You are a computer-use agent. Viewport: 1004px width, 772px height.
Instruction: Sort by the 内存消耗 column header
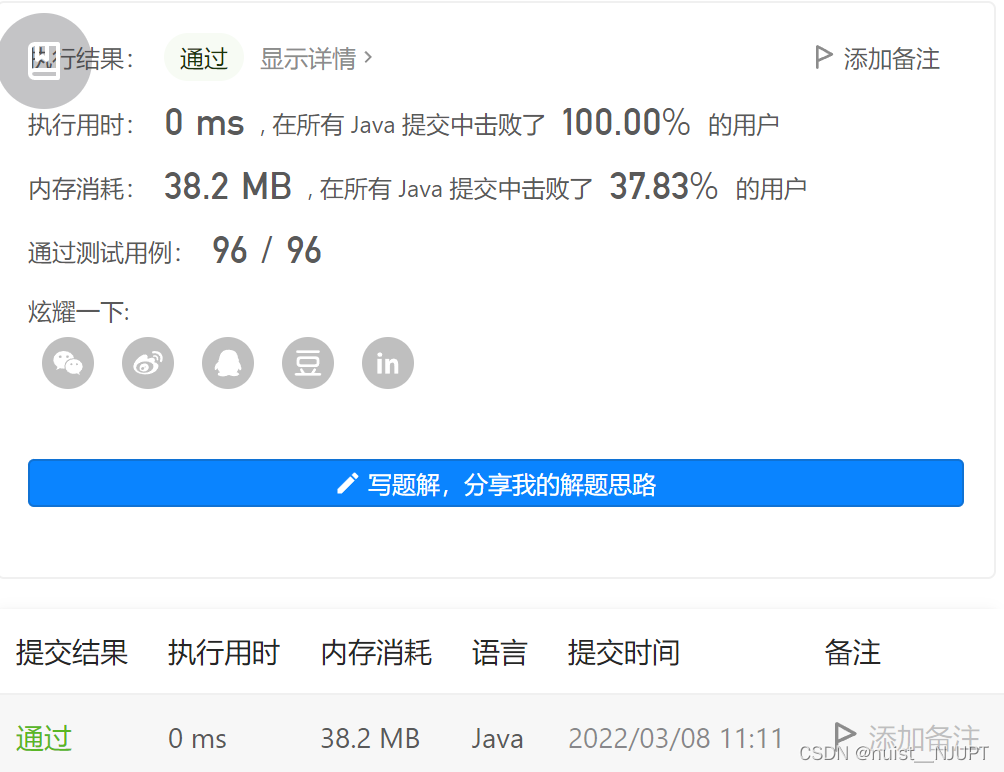click(375, 653)
